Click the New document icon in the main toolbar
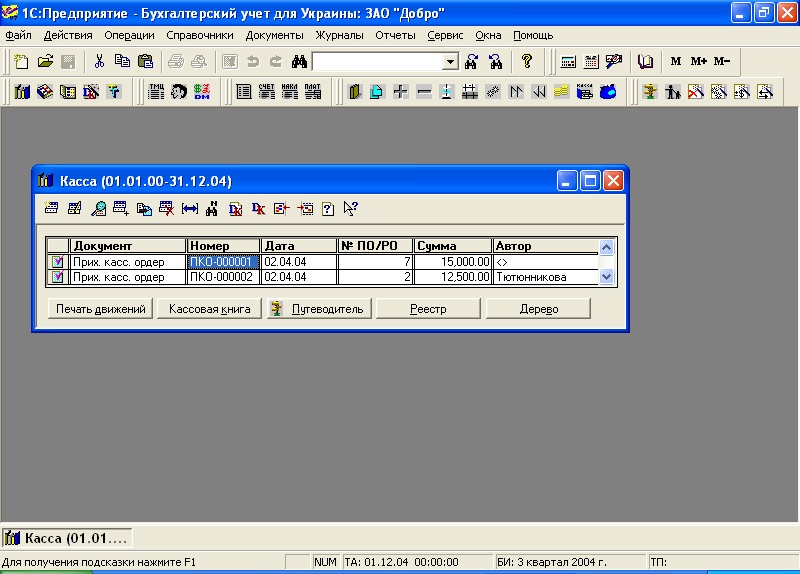The image size is (800, 574). pos(21,62)
